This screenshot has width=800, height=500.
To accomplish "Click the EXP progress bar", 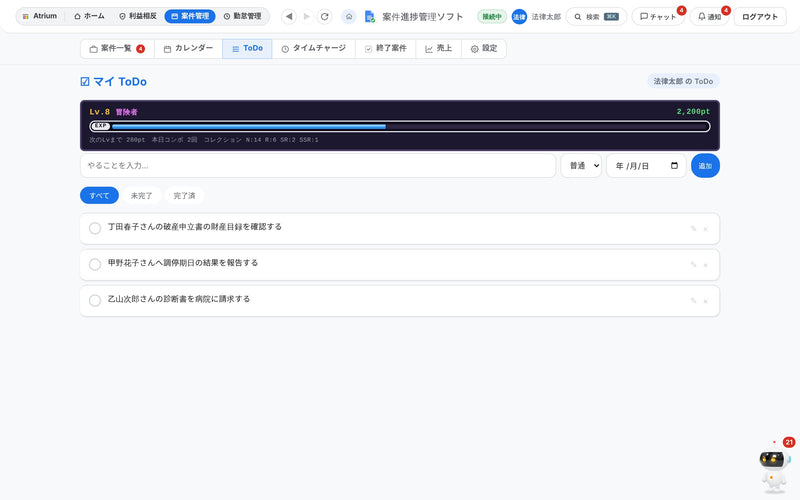I will tap(400, 126).
